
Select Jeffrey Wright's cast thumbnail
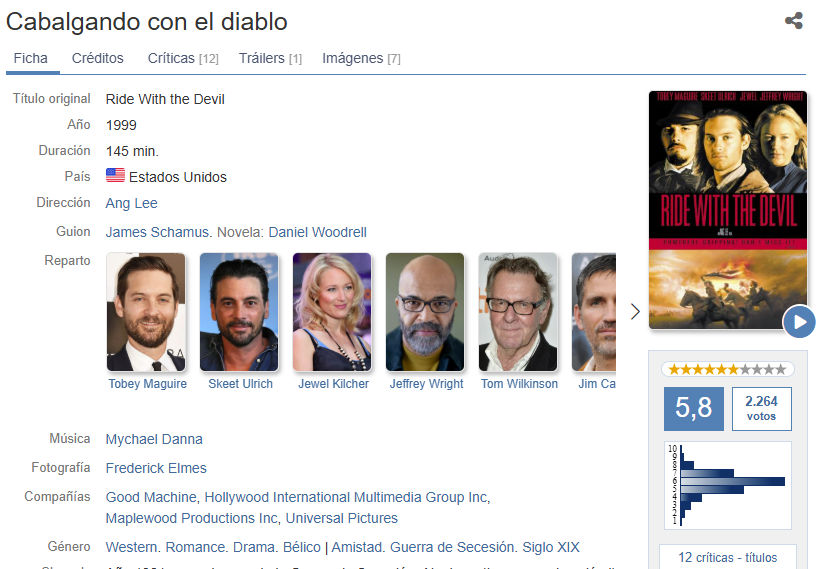click(425, 312)
